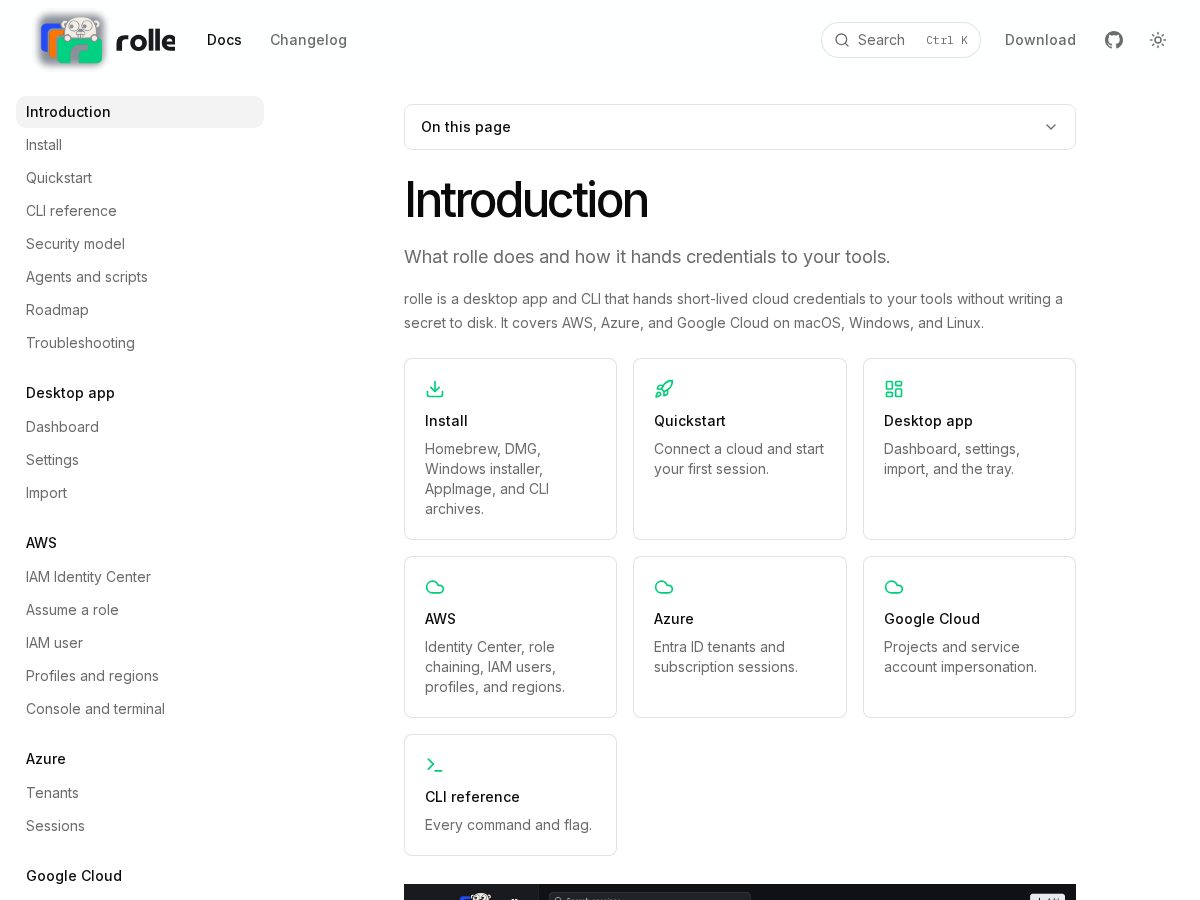This screenshot has height=900, width=1200.
Task: Click the Desktop app sidebar heading
Action: (70, 393)
